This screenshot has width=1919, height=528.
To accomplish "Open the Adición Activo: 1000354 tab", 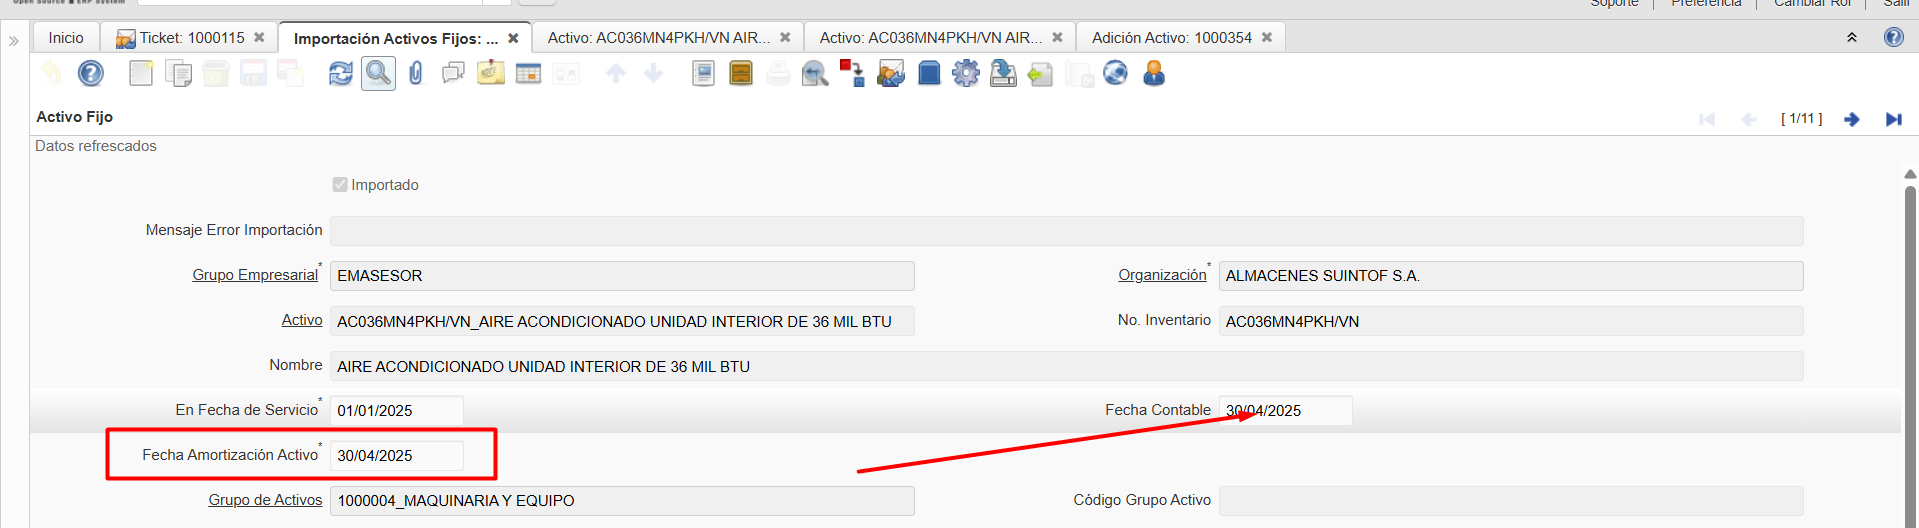I will [x=1171, y=38].
